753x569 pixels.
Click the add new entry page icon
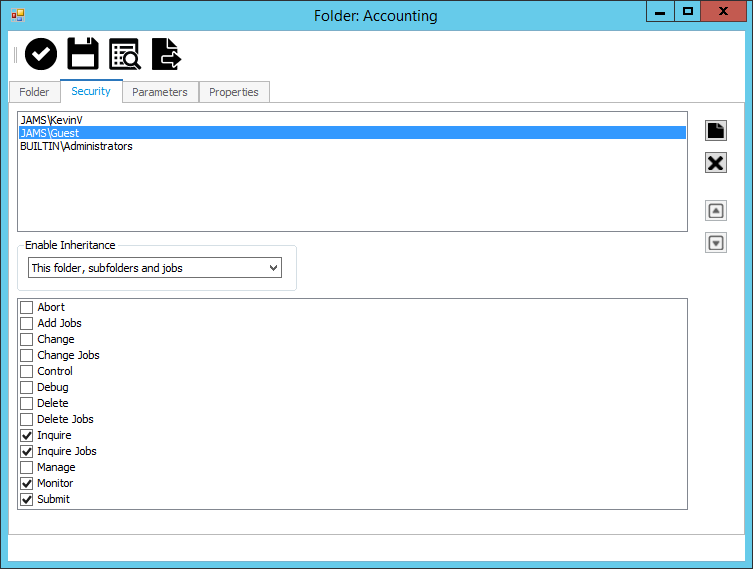tap(716, 131)
